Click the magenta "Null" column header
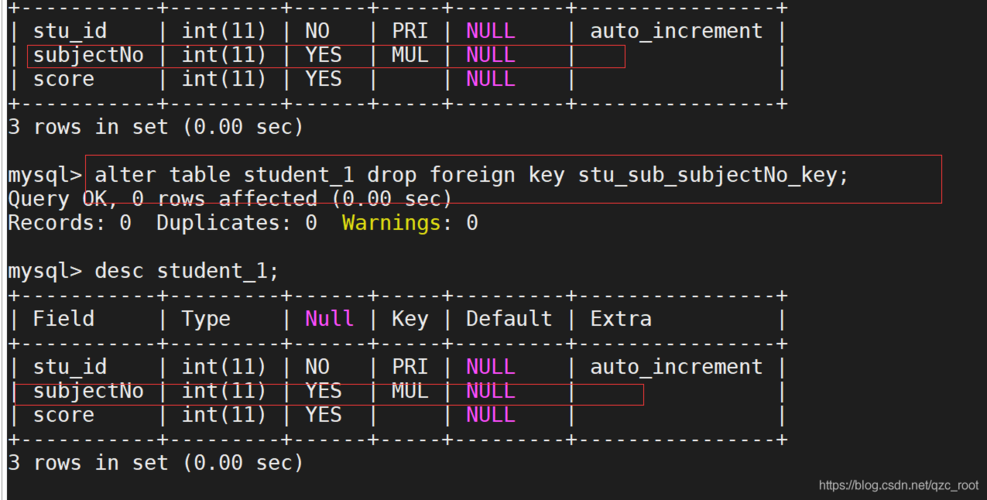The height and width of the screenshot is (500, 987). (x=329, y=319)
